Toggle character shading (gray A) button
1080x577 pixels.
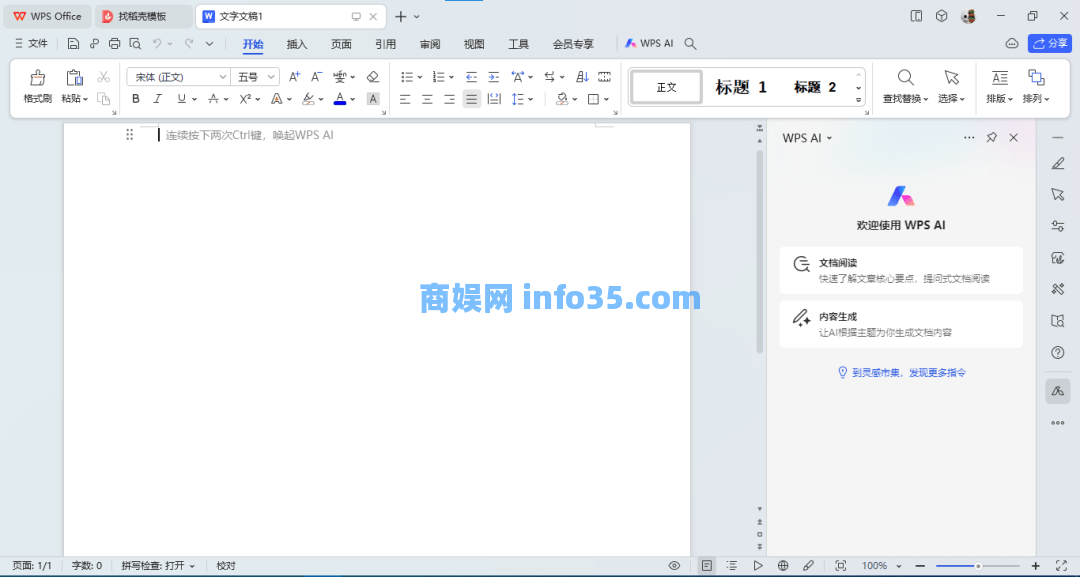[x=373, y=99]
